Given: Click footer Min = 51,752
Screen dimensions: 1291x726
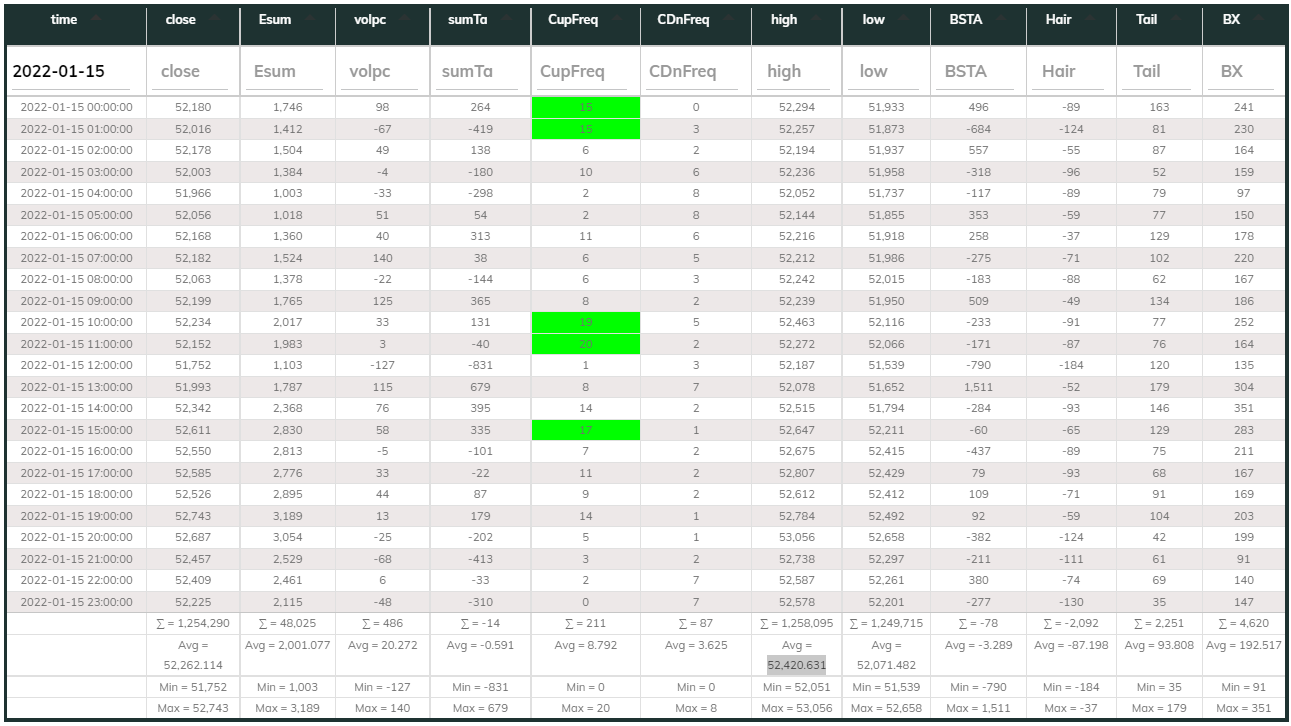Looking at the screenshot, I should (193, 687).
